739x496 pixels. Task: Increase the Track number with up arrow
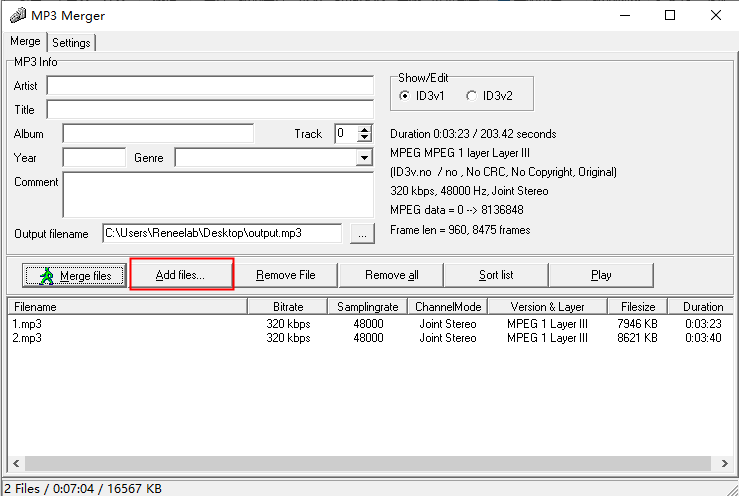(364, 130)
